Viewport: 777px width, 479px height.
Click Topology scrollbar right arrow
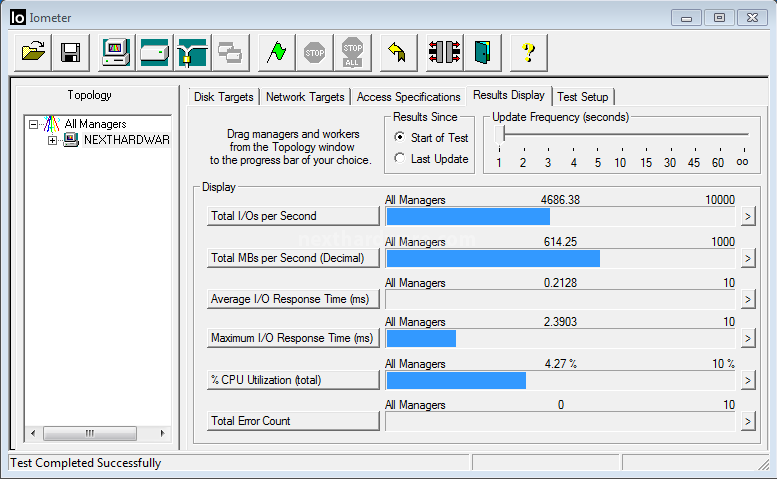coord(162,433)
